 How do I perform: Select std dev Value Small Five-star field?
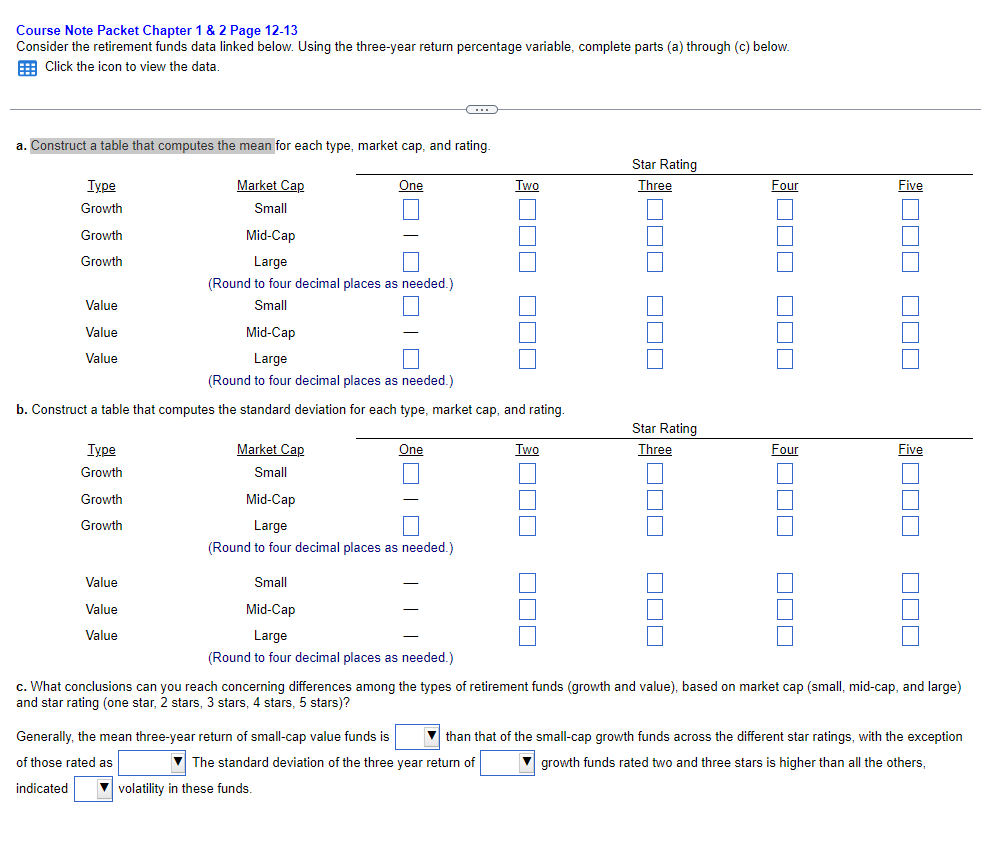click(910, 583)
